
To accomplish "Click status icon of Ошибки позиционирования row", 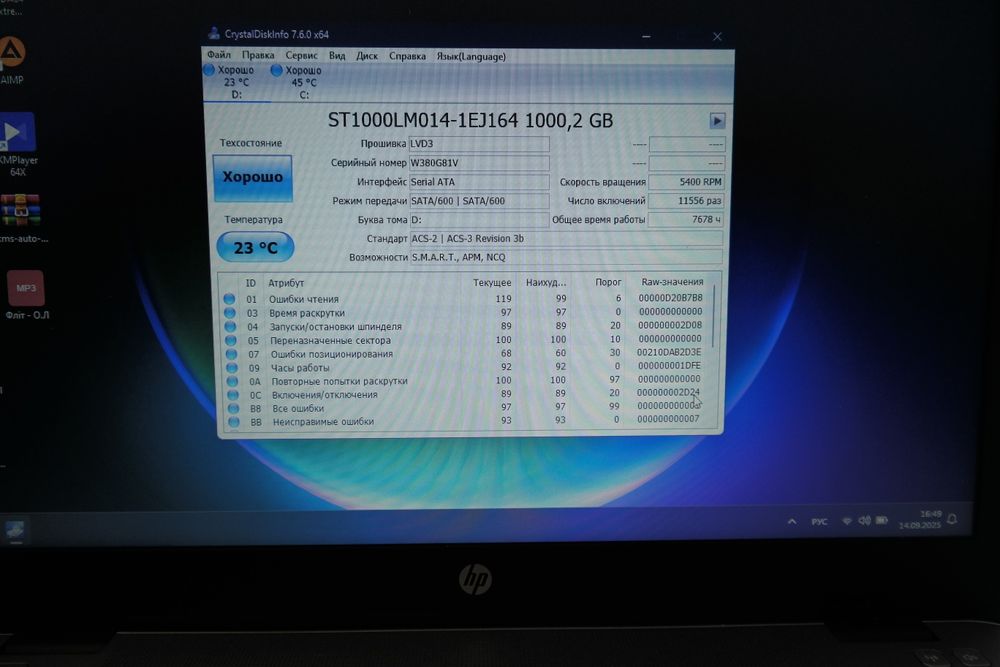I will click(x=232, y=354).
